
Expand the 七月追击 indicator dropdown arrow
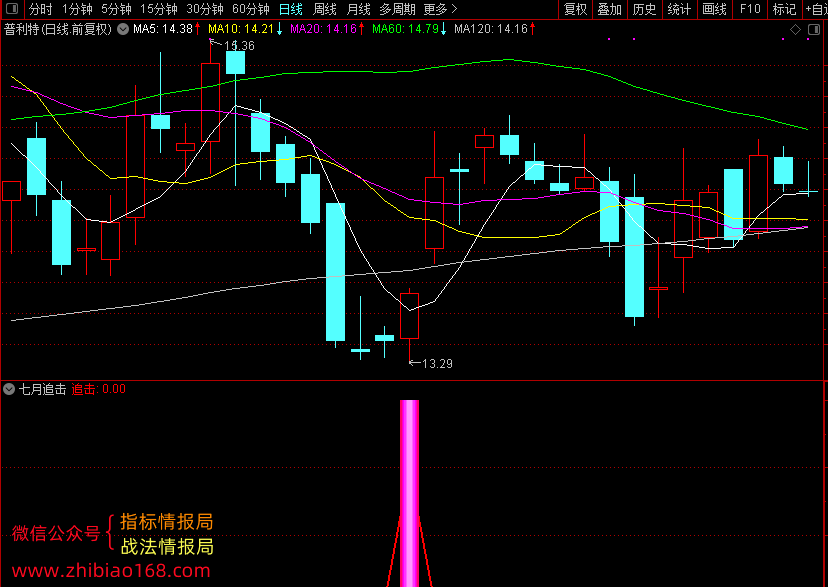coord(9,390)
